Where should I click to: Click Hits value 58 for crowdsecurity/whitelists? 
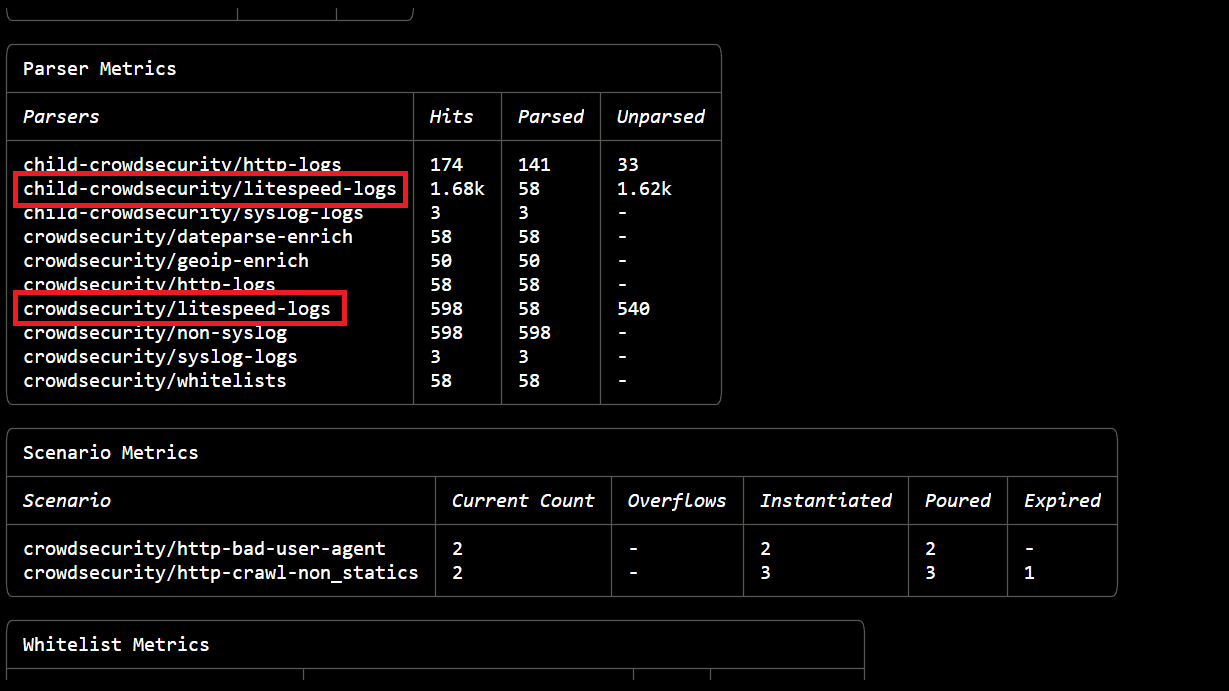pos(441,381)
